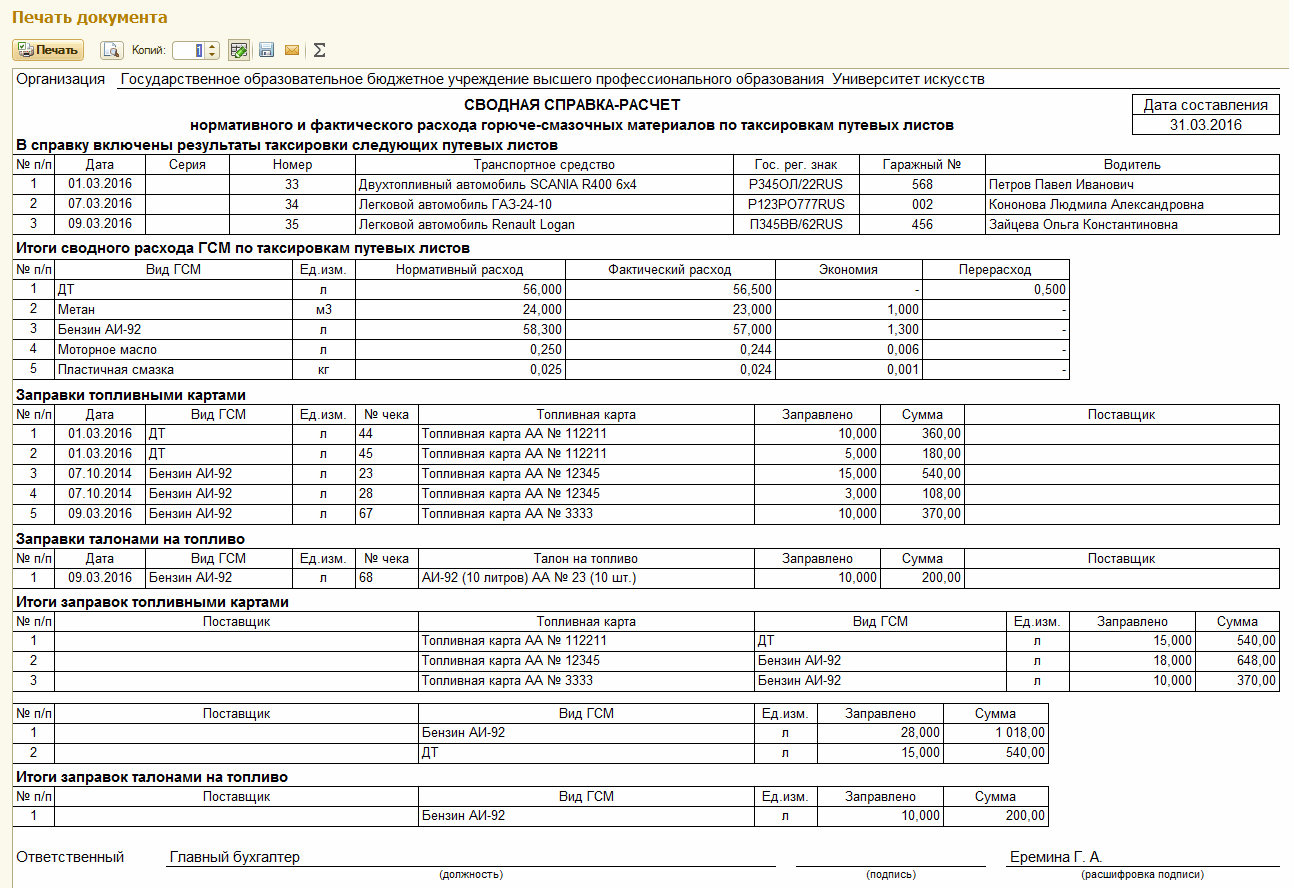The width and height of the screenshot is (1294, 888).
Task: Click registration plate П345ВВ/62RUS
Action: point(797,225)
